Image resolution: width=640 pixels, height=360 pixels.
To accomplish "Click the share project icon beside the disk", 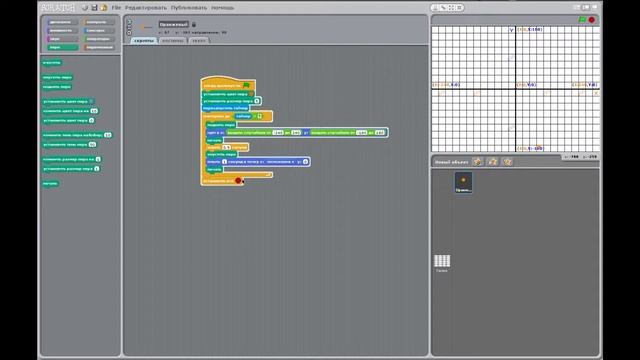I will [103, 8].
